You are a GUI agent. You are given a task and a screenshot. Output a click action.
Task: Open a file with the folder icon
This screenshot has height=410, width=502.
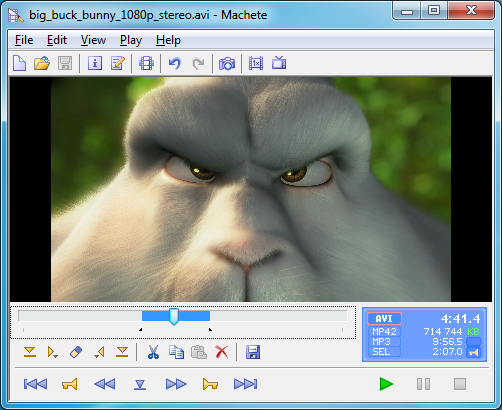pyautogui.click(x=42, y=63)
